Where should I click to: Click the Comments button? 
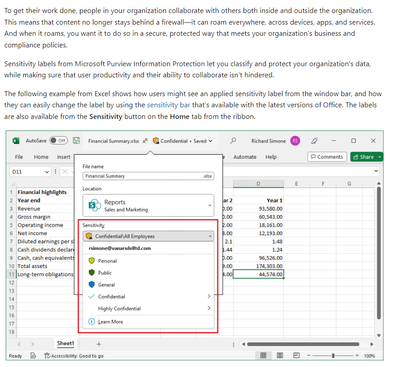point(327,157)
